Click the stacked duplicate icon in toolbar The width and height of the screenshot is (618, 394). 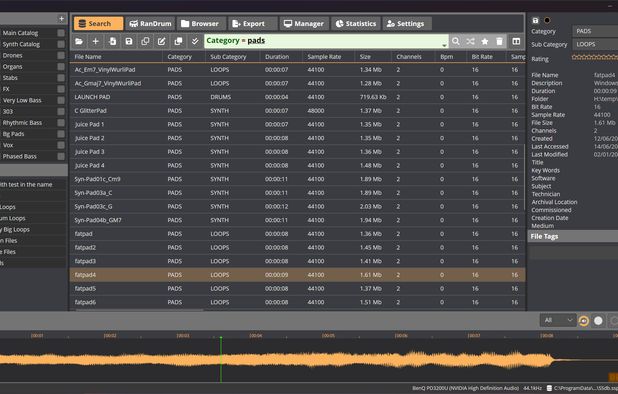(x=178, y=41)
